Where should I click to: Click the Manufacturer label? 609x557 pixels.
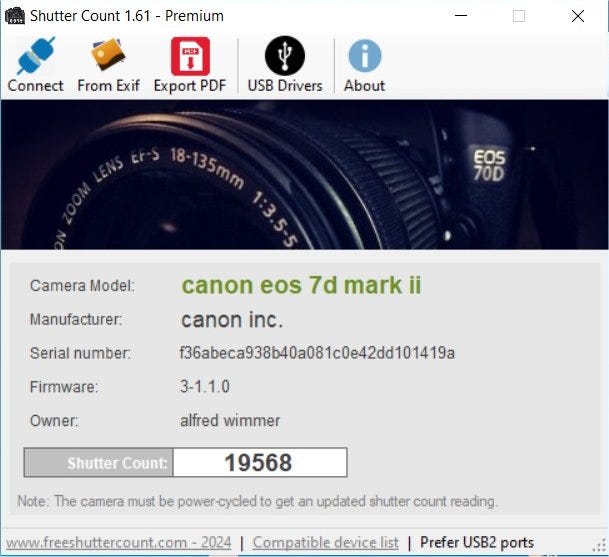pos(76,319)
